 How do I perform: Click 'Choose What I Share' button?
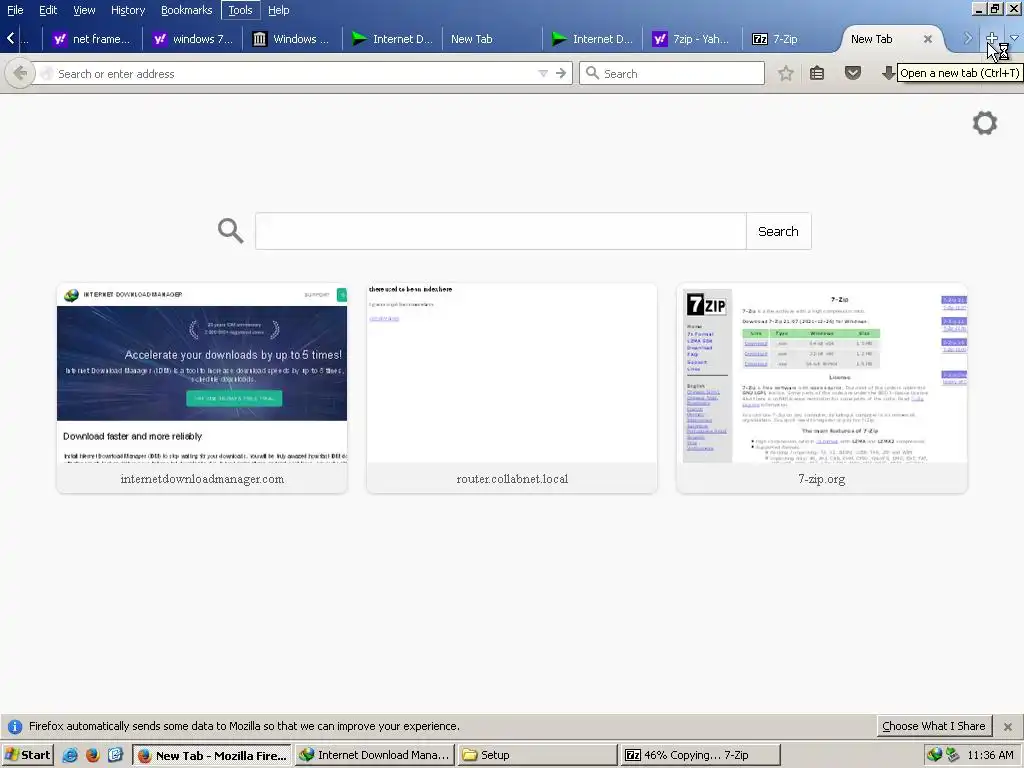point(933,726)
